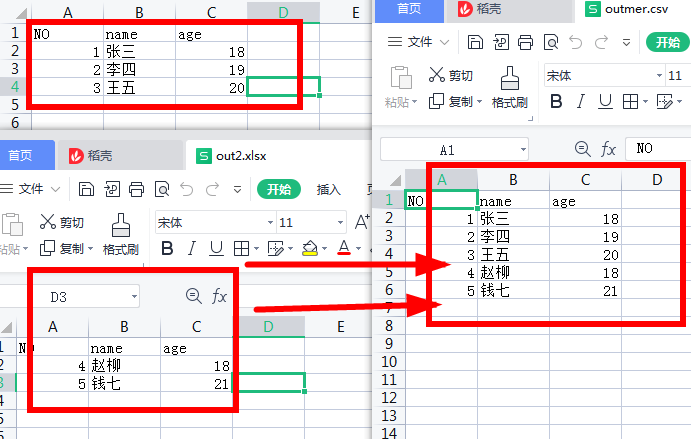691x439 pixels.
Task: Click 格式刷 format painter in outmer.csv
Action: pyautogui.click(x=509, y=87)
